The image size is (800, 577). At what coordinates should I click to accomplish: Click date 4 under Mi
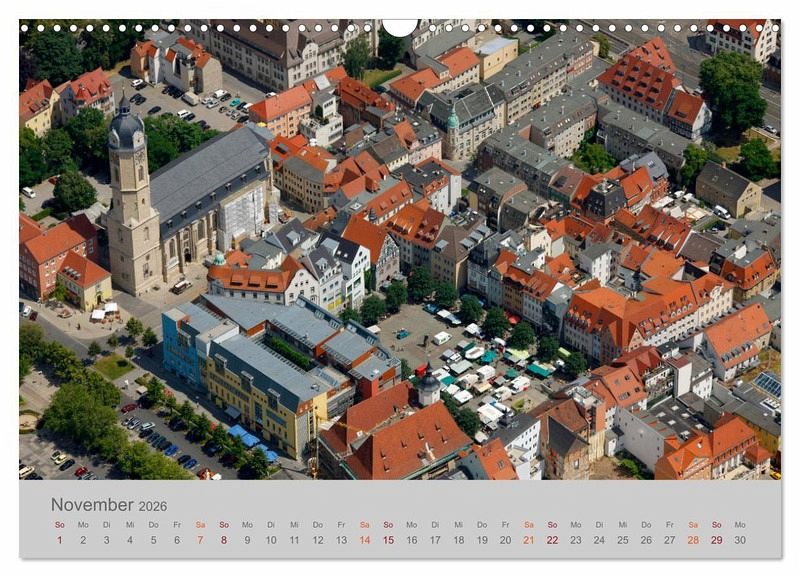[129, 540]
